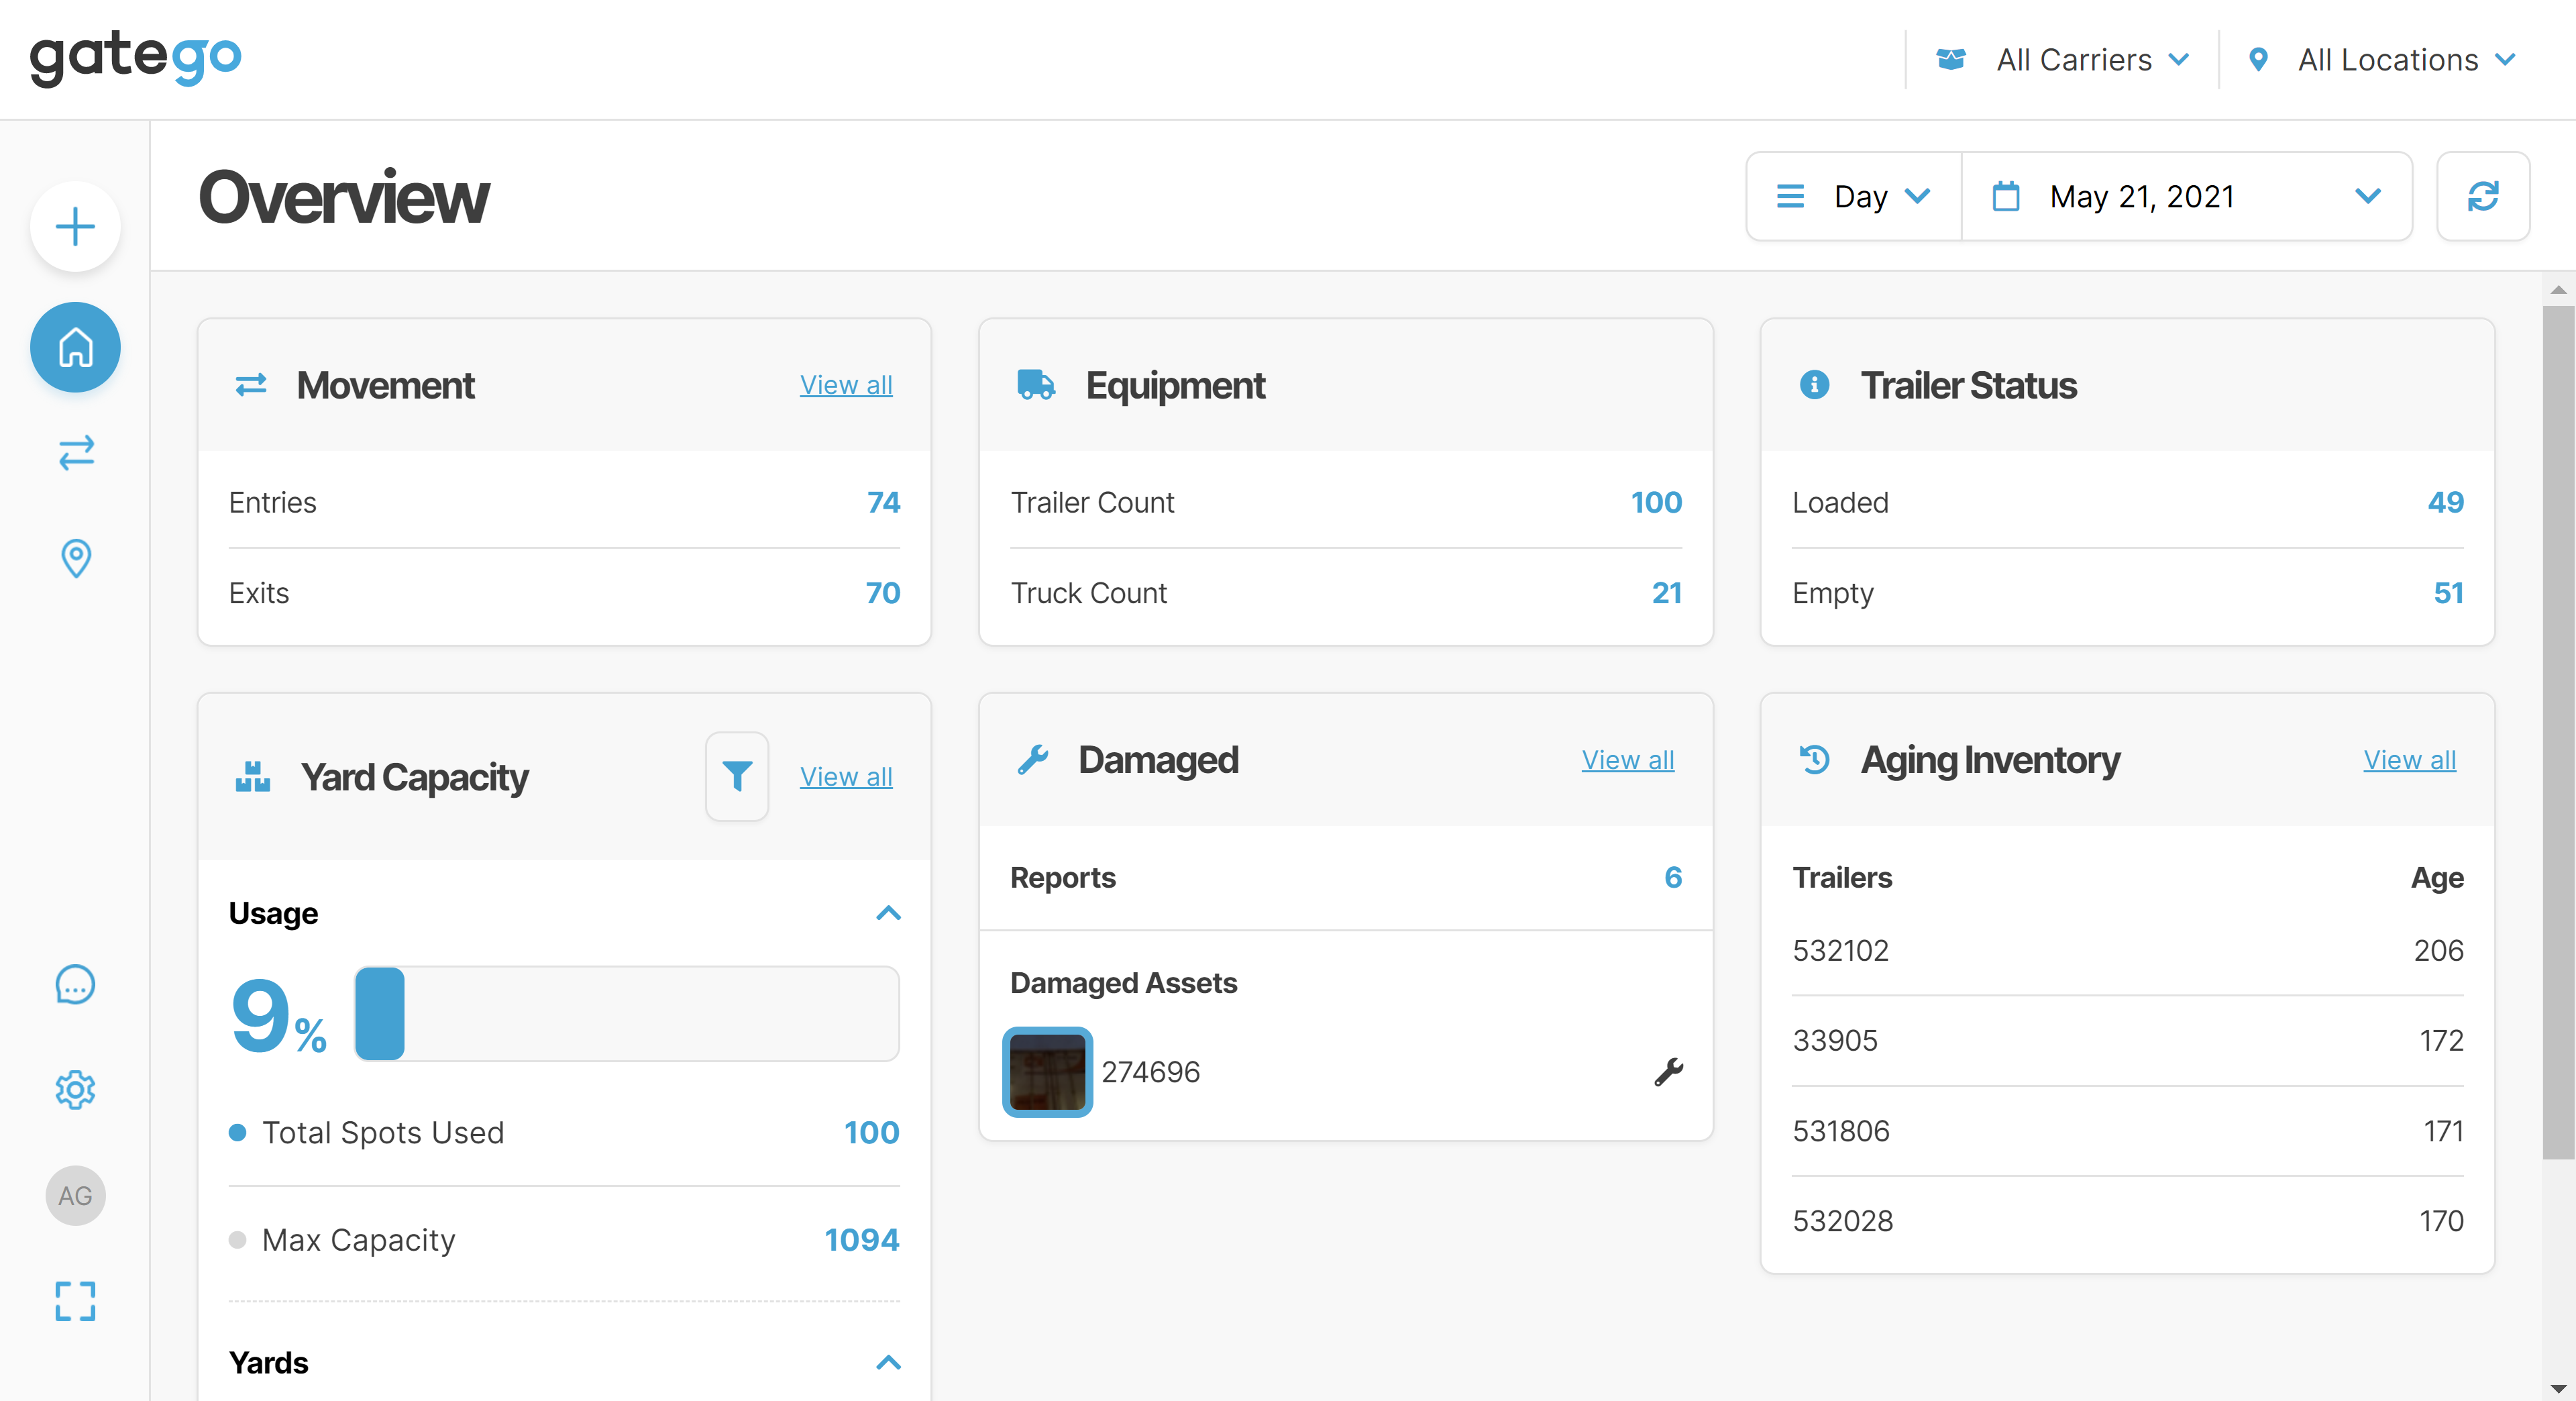Collapse the Usage section chevron
Viewport: 2576px width, 1401px height.
(x=888, y=913)
